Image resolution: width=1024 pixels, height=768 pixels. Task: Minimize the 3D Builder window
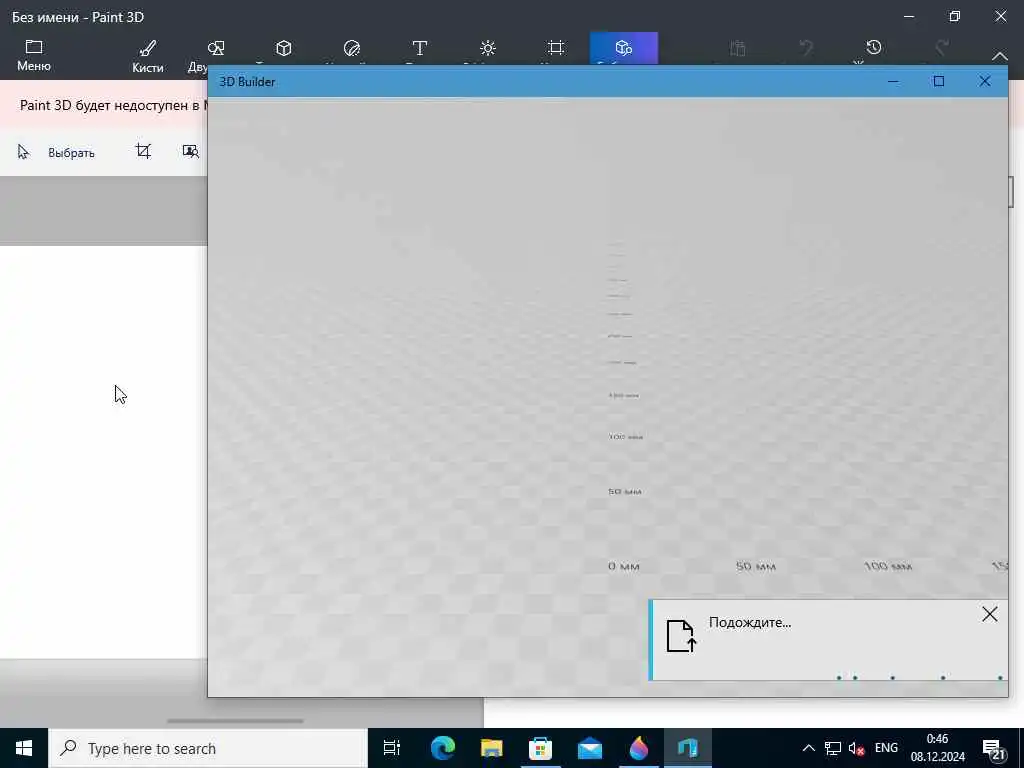(893, 81)
